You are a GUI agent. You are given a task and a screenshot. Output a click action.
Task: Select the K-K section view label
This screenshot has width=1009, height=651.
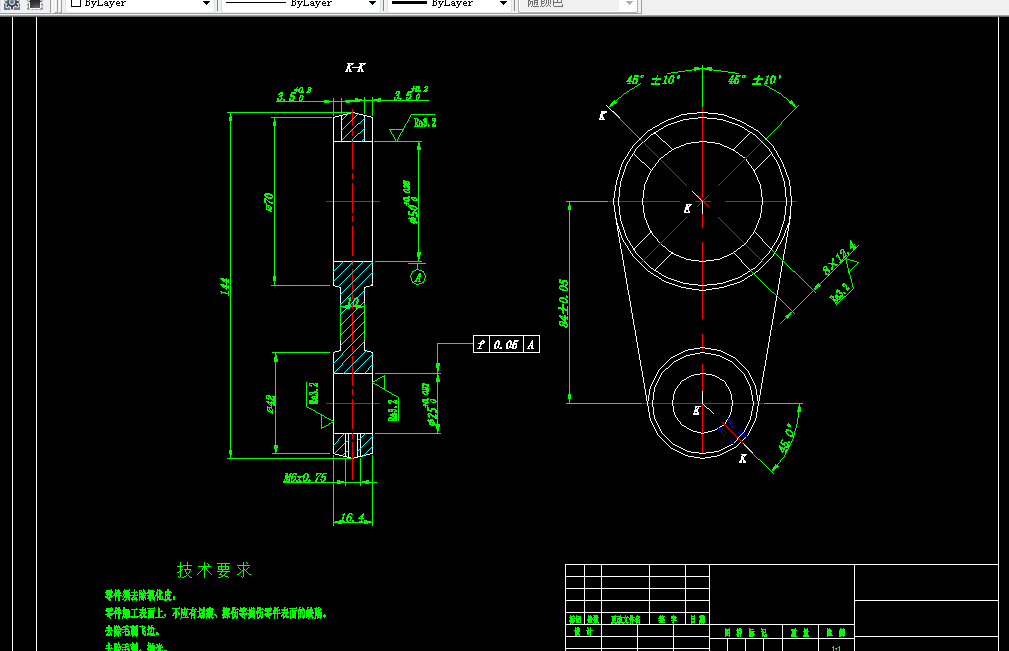click(x=355, y=68)
